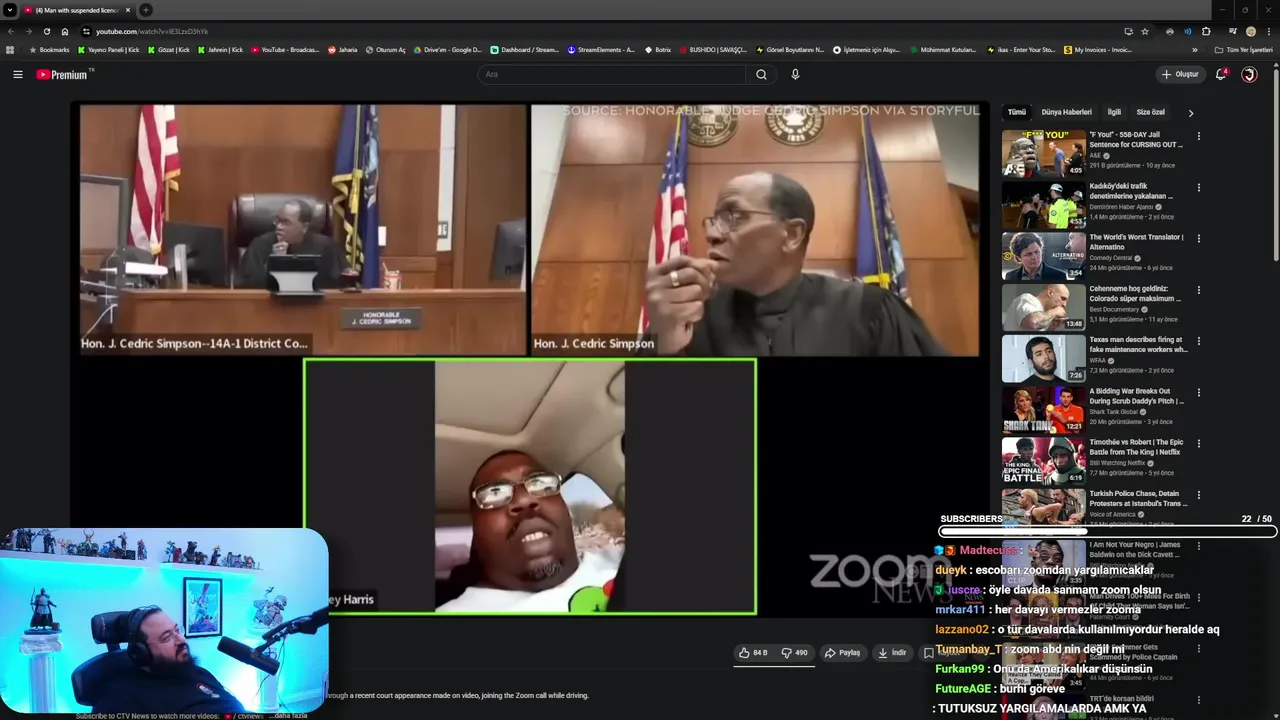Click the 'İndir' download button
The width and height of the screenshot is (1280, 720).
pos(892,653)
